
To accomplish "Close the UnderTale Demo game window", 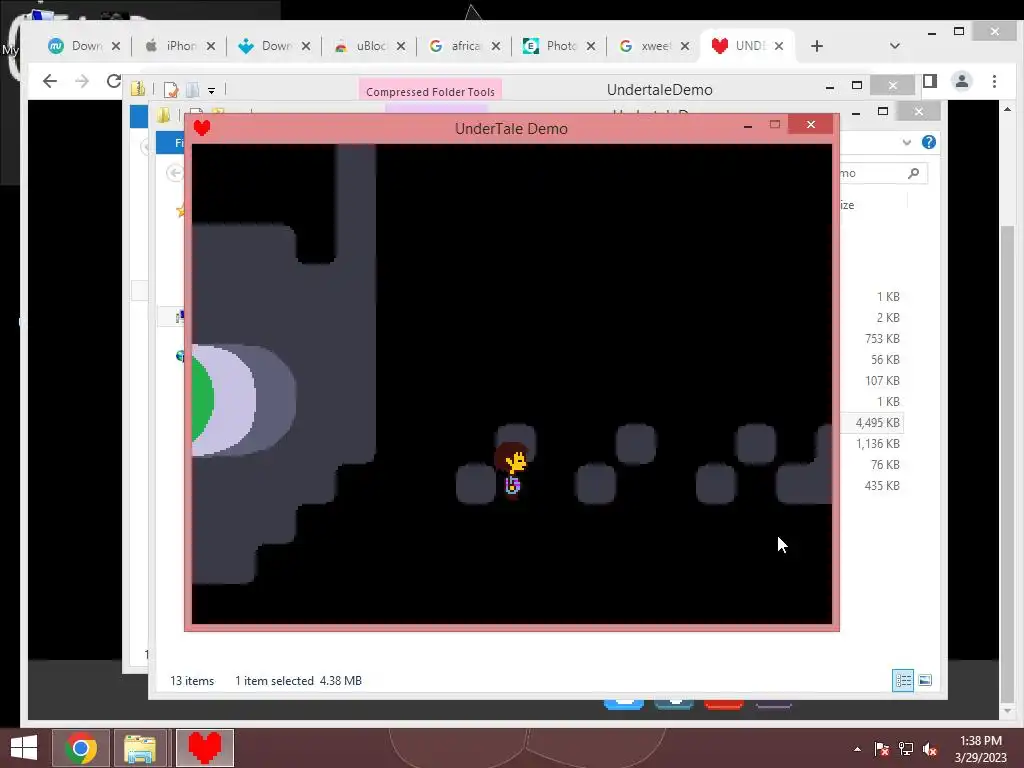I will [x=810, y=124].
